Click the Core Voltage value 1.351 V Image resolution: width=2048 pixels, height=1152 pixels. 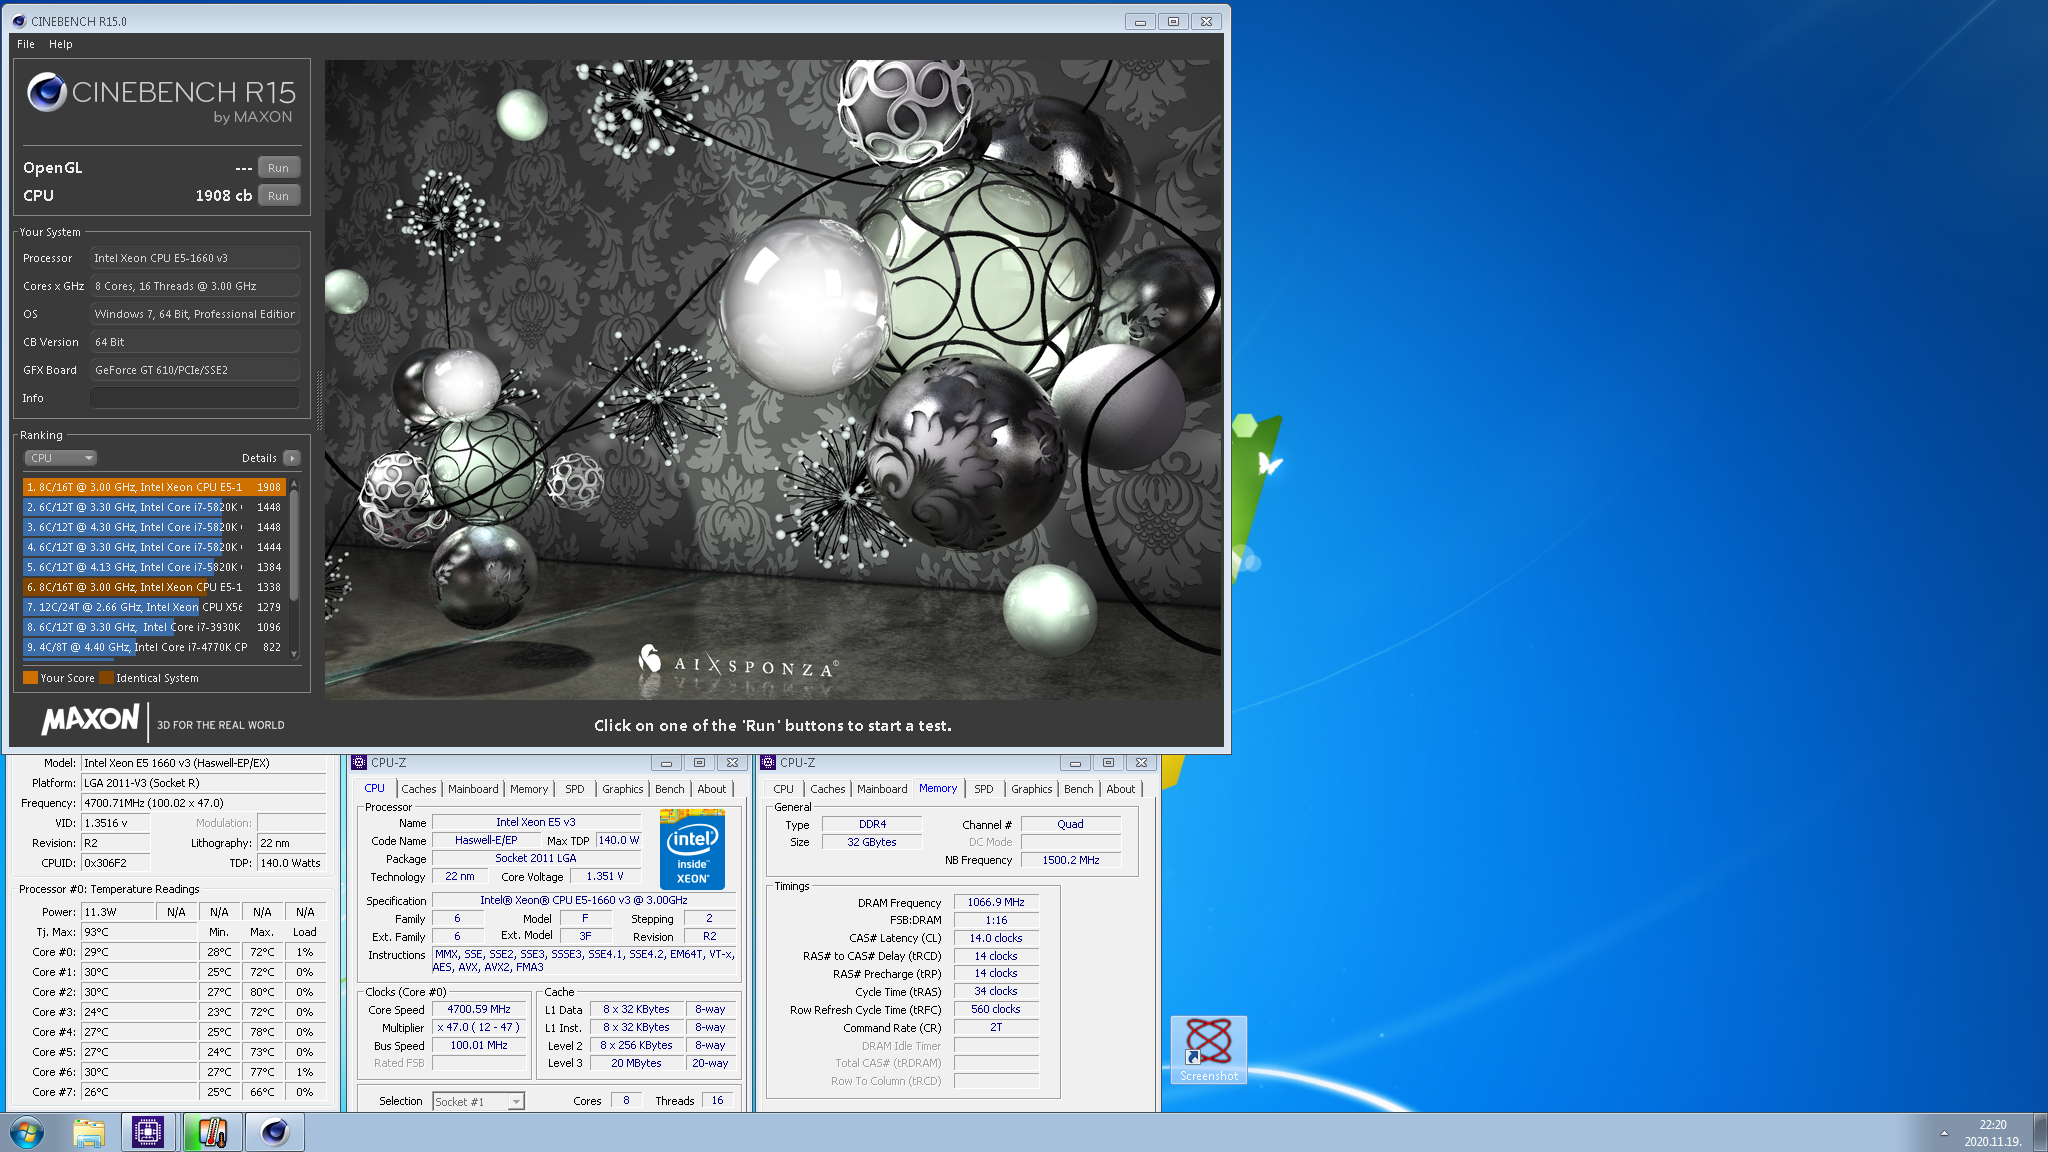click(x=605, y=876)
